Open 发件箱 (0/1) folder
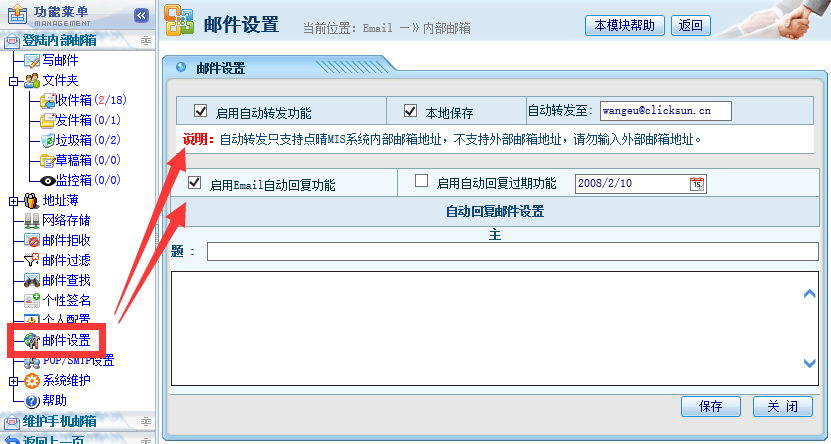Viewport: 831px width, 444px height. (89, 121)
